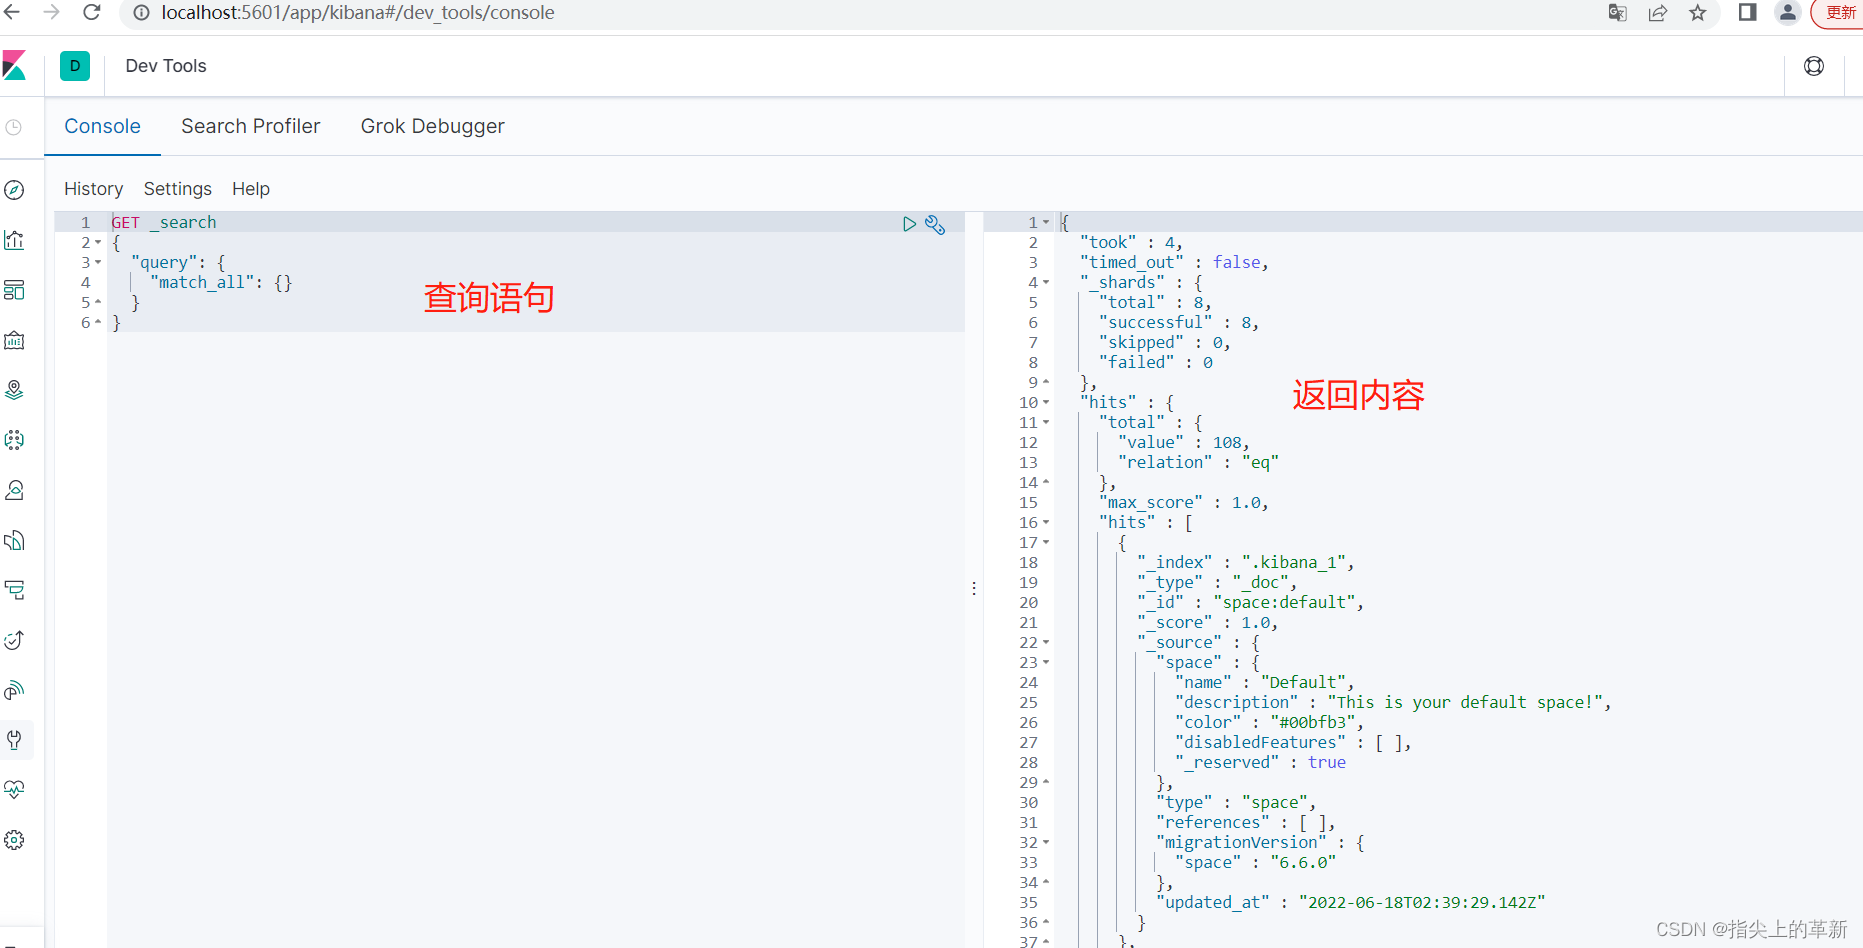Reload the browser page
Screen dimensions: 1863x948
[92, 12]
